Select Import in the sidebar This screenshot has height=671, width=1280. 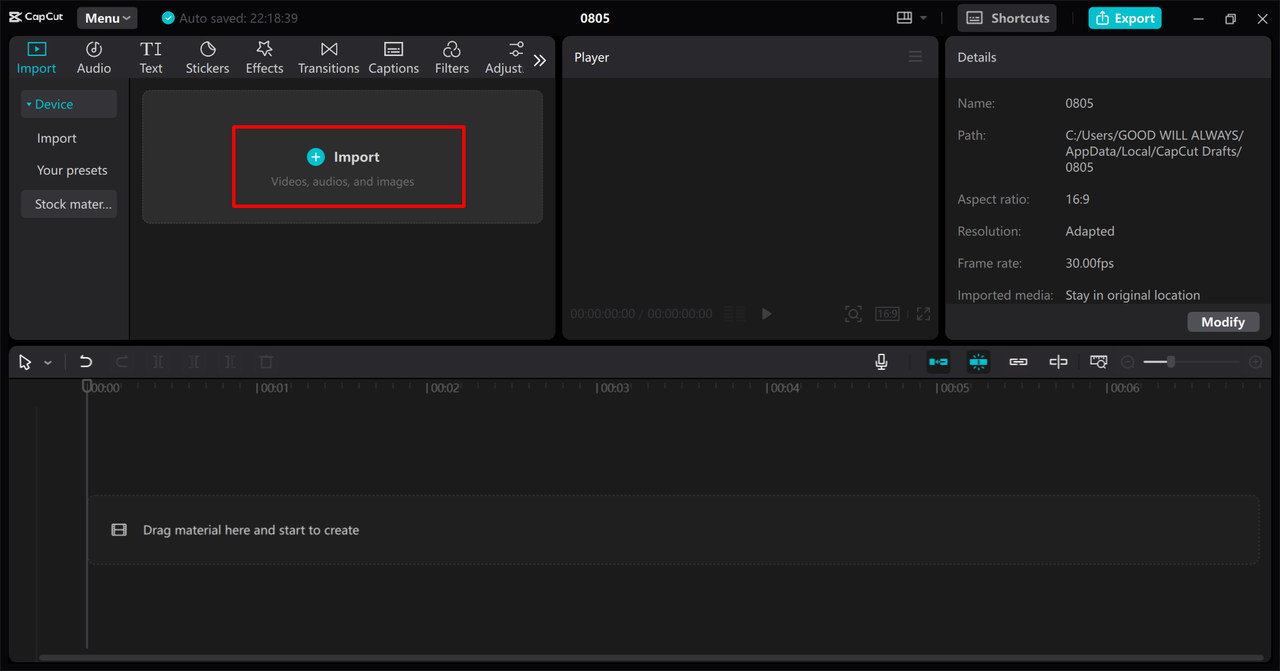point(57,138)
